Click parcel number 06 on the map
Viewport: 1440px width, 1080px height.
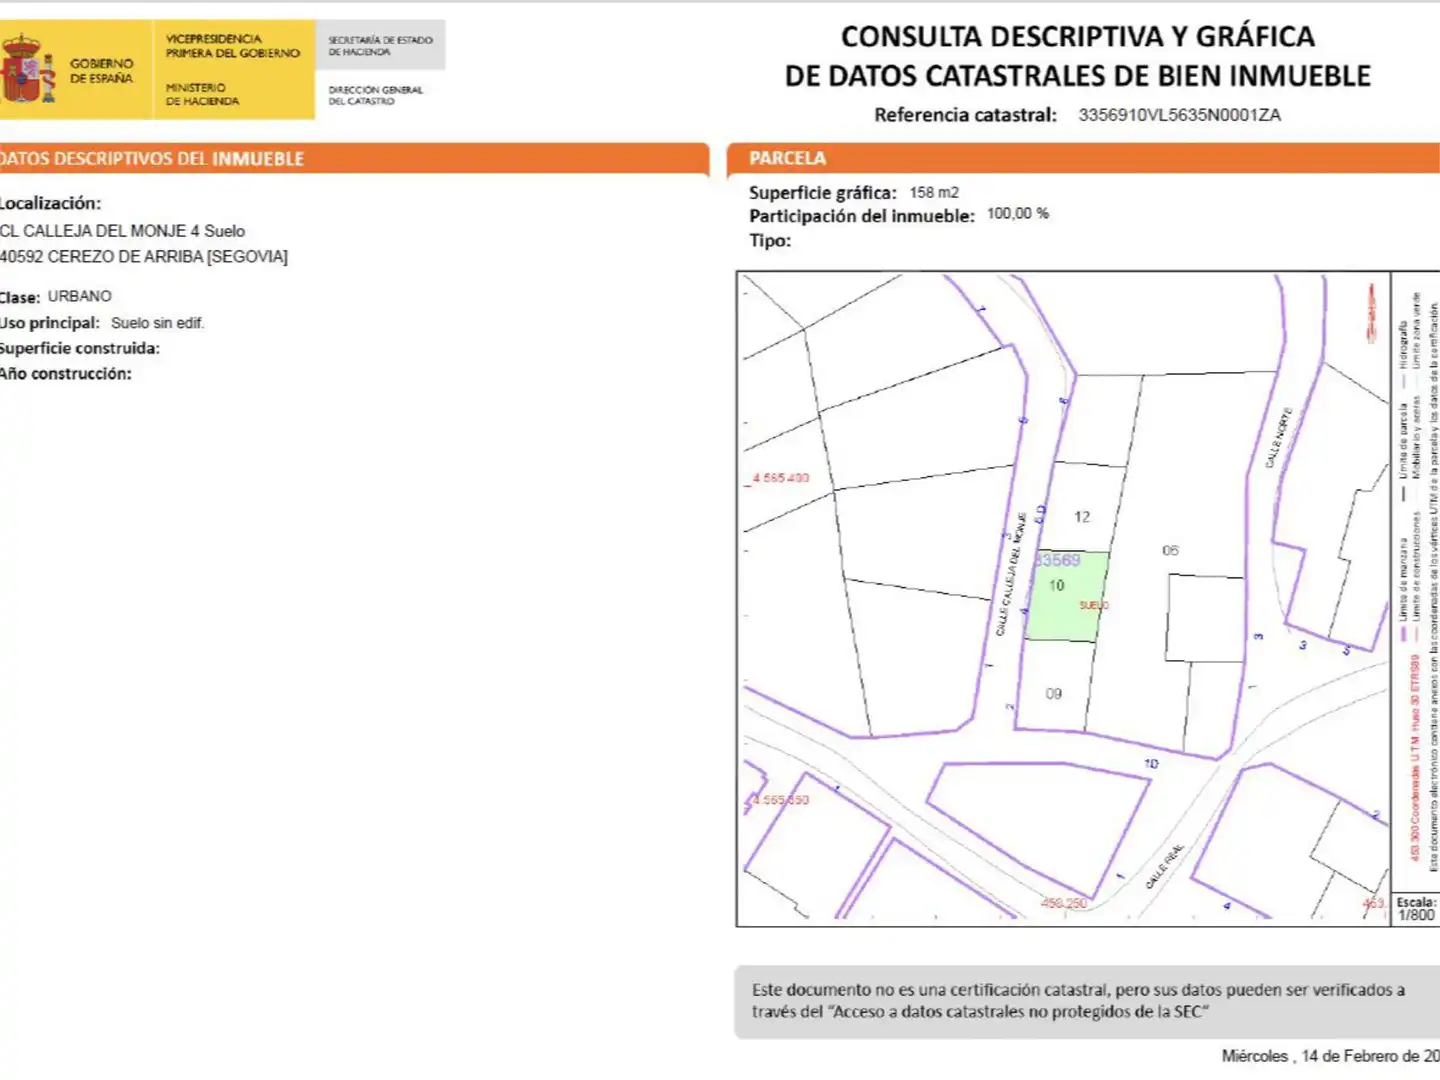pos(1170,550)
